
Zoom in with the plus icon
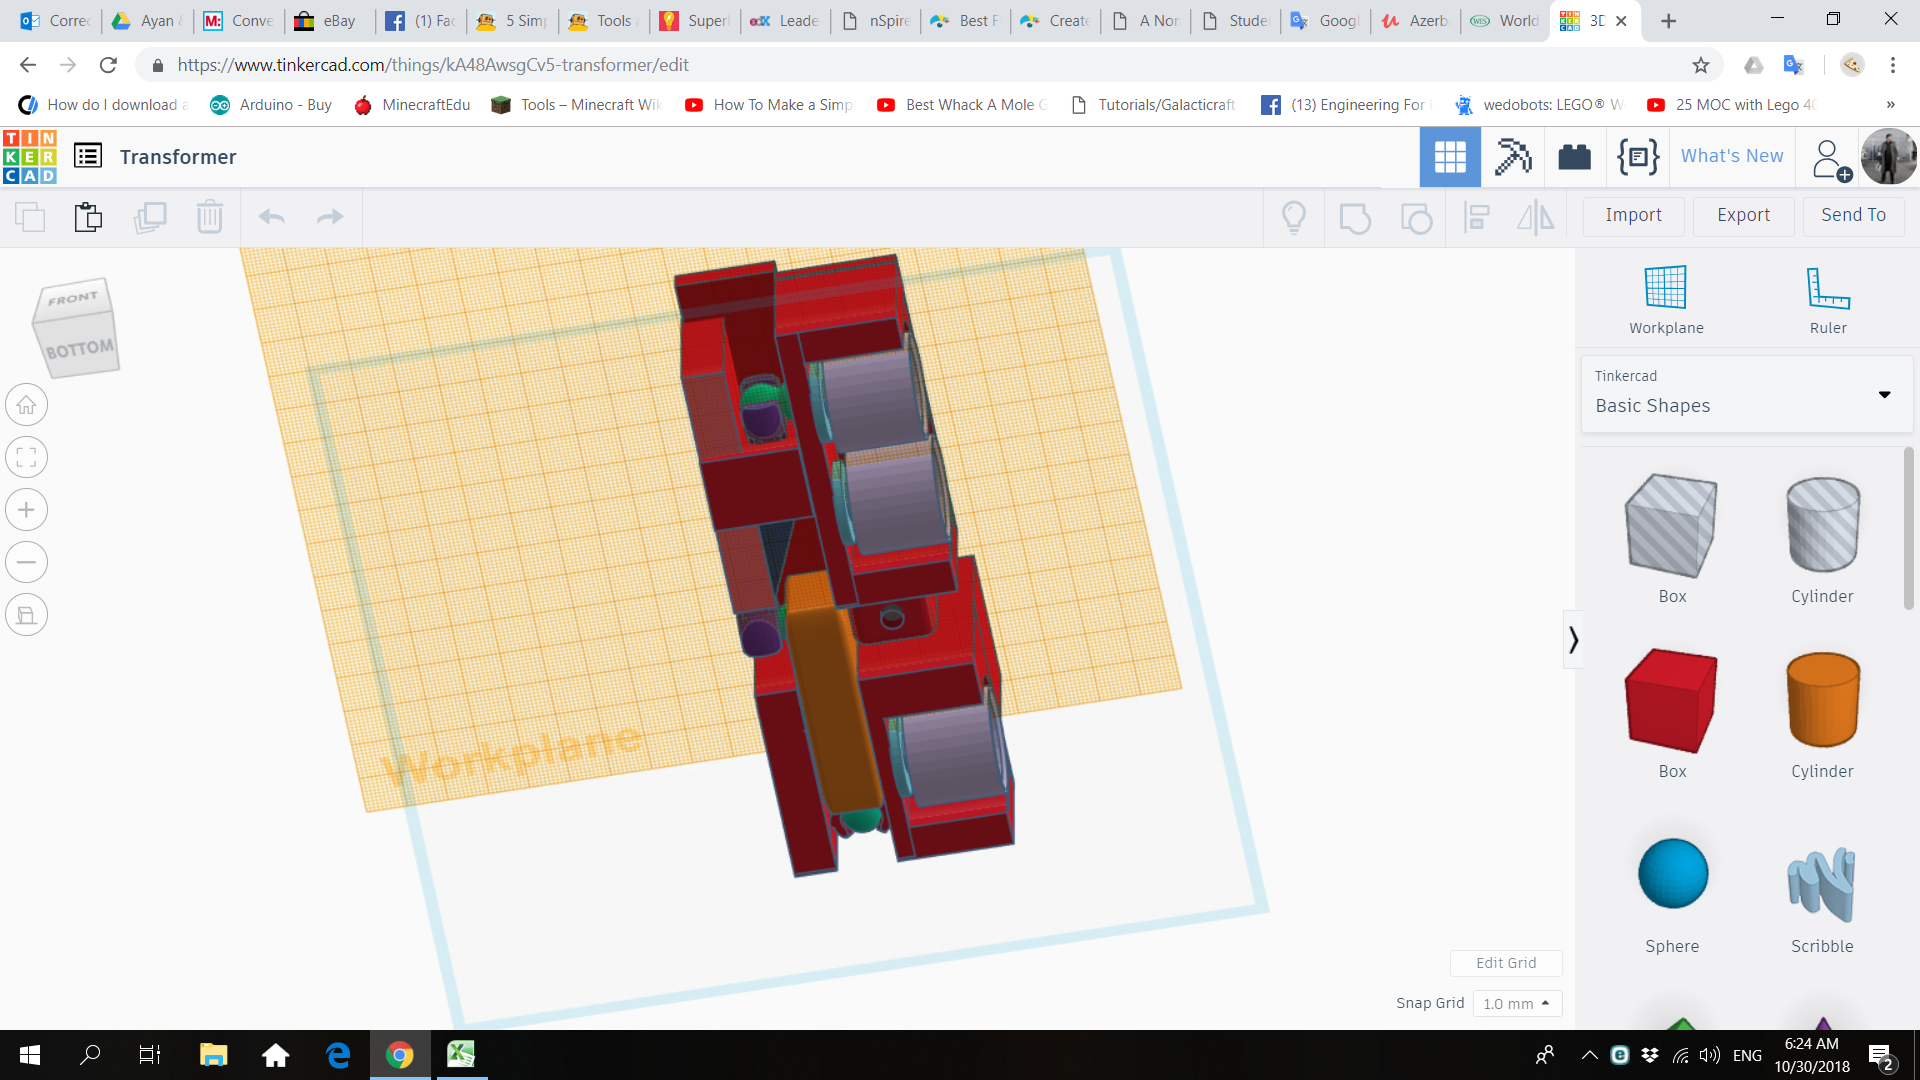click(x=27, y=510)
